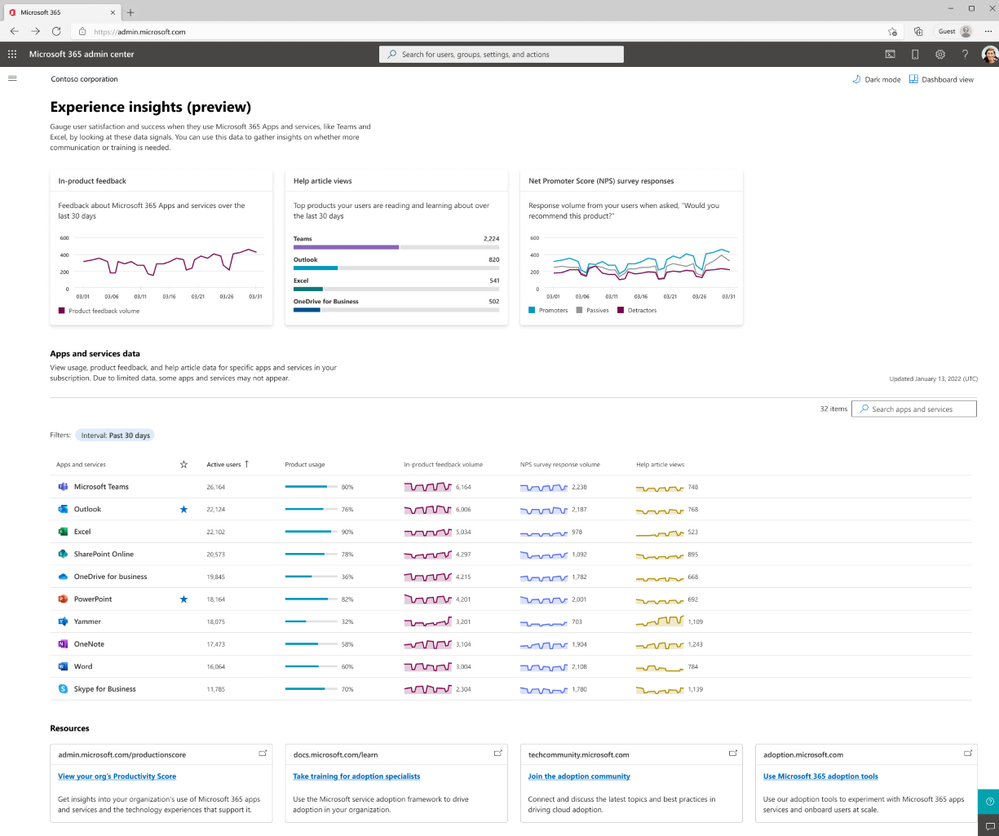Open the browser Guest profile button
The image size is (999, 836).
click(x=954, y=31)
